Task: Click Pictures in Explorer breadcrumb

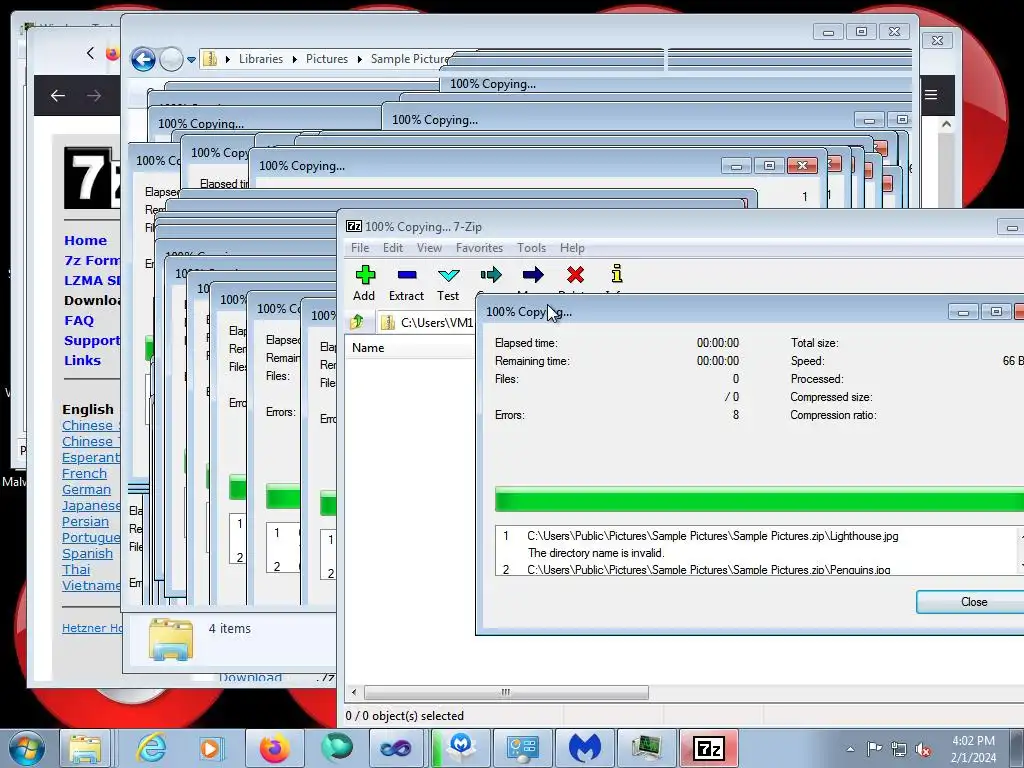Action: pyautogui.click(x=327, y=59)
